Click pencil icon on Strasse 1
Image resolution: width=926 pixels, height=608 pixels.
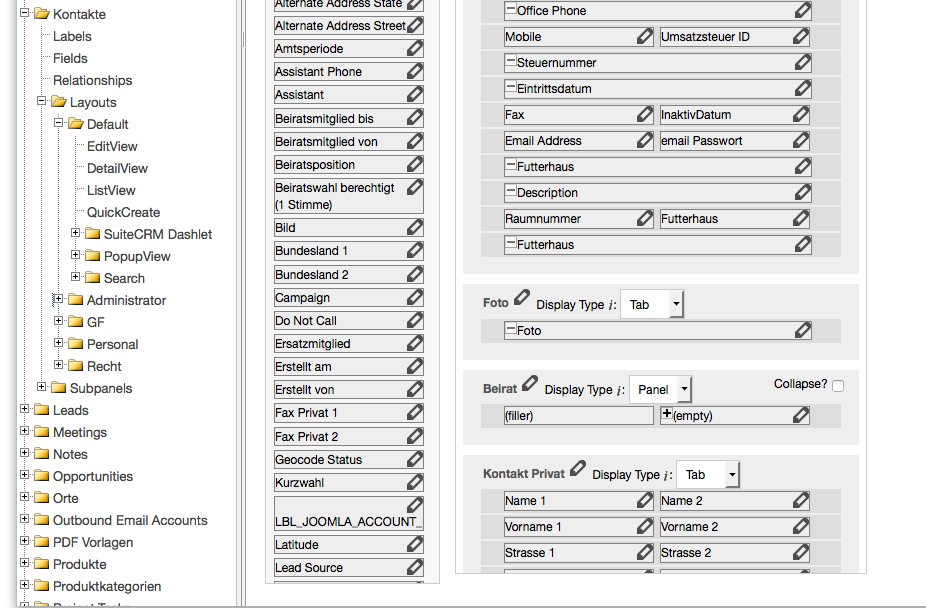coord(645,552)
